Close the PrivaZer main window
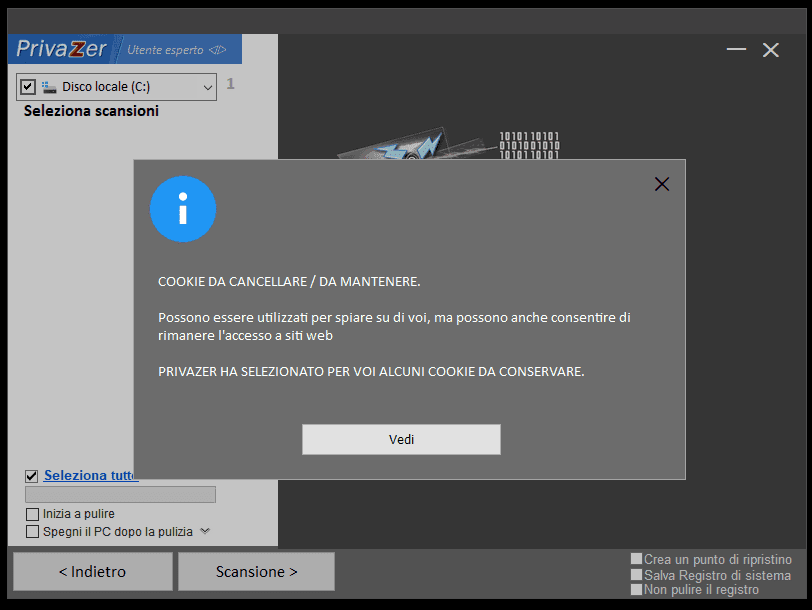 (x=771, y=50)
